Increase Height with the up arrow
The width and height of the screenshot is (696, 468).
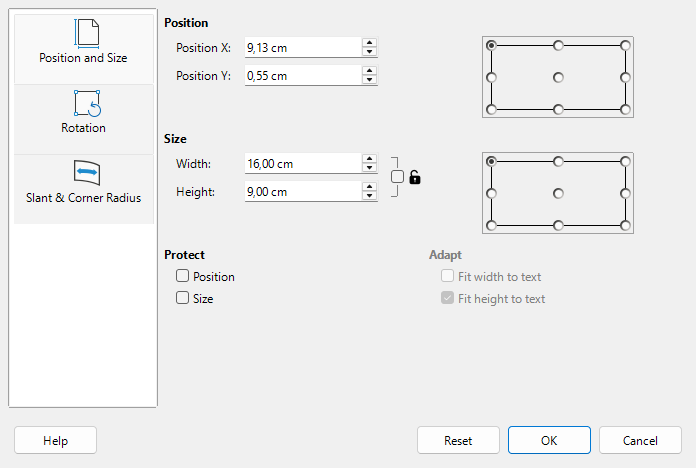(369, 186)
